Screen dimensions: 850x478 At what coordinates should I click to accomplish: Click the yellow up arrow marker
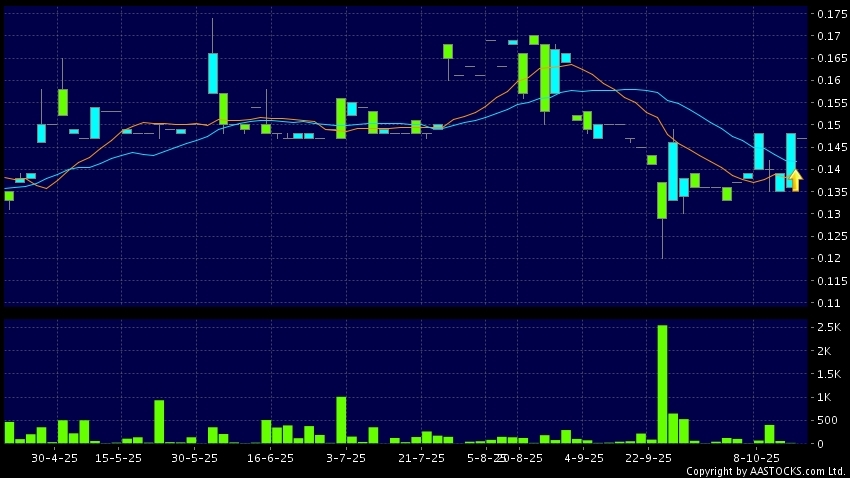pyautogui.click(x=795, y=180)
